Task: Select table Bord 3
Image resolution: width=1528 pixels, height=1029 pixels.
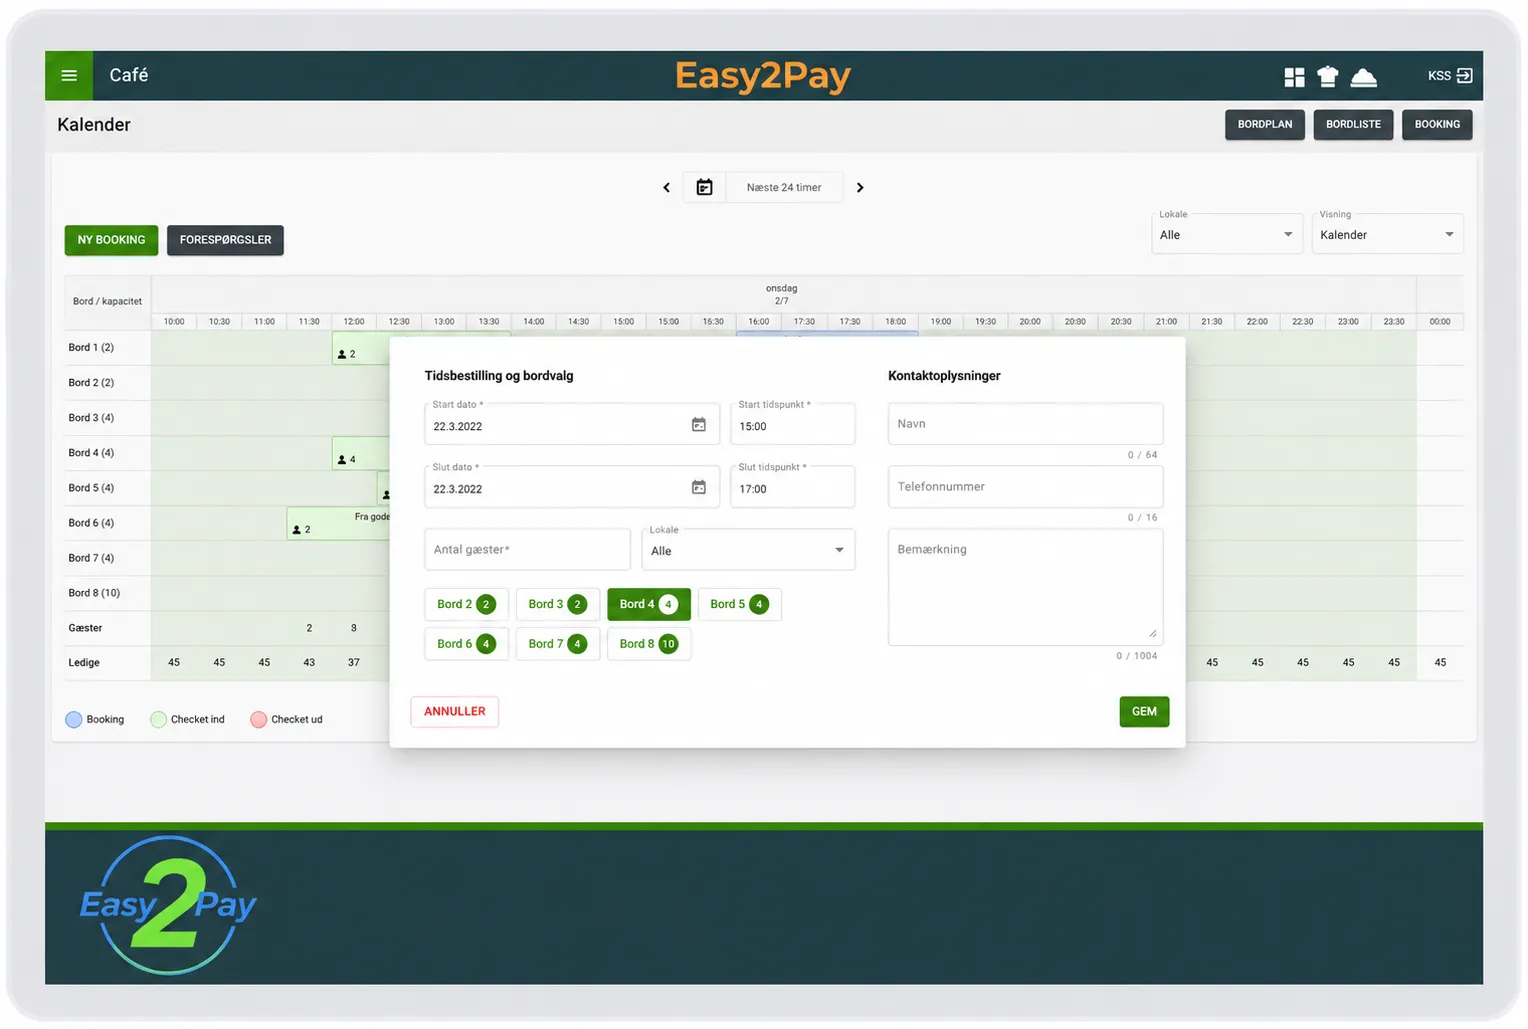Action: click(557, 604)
